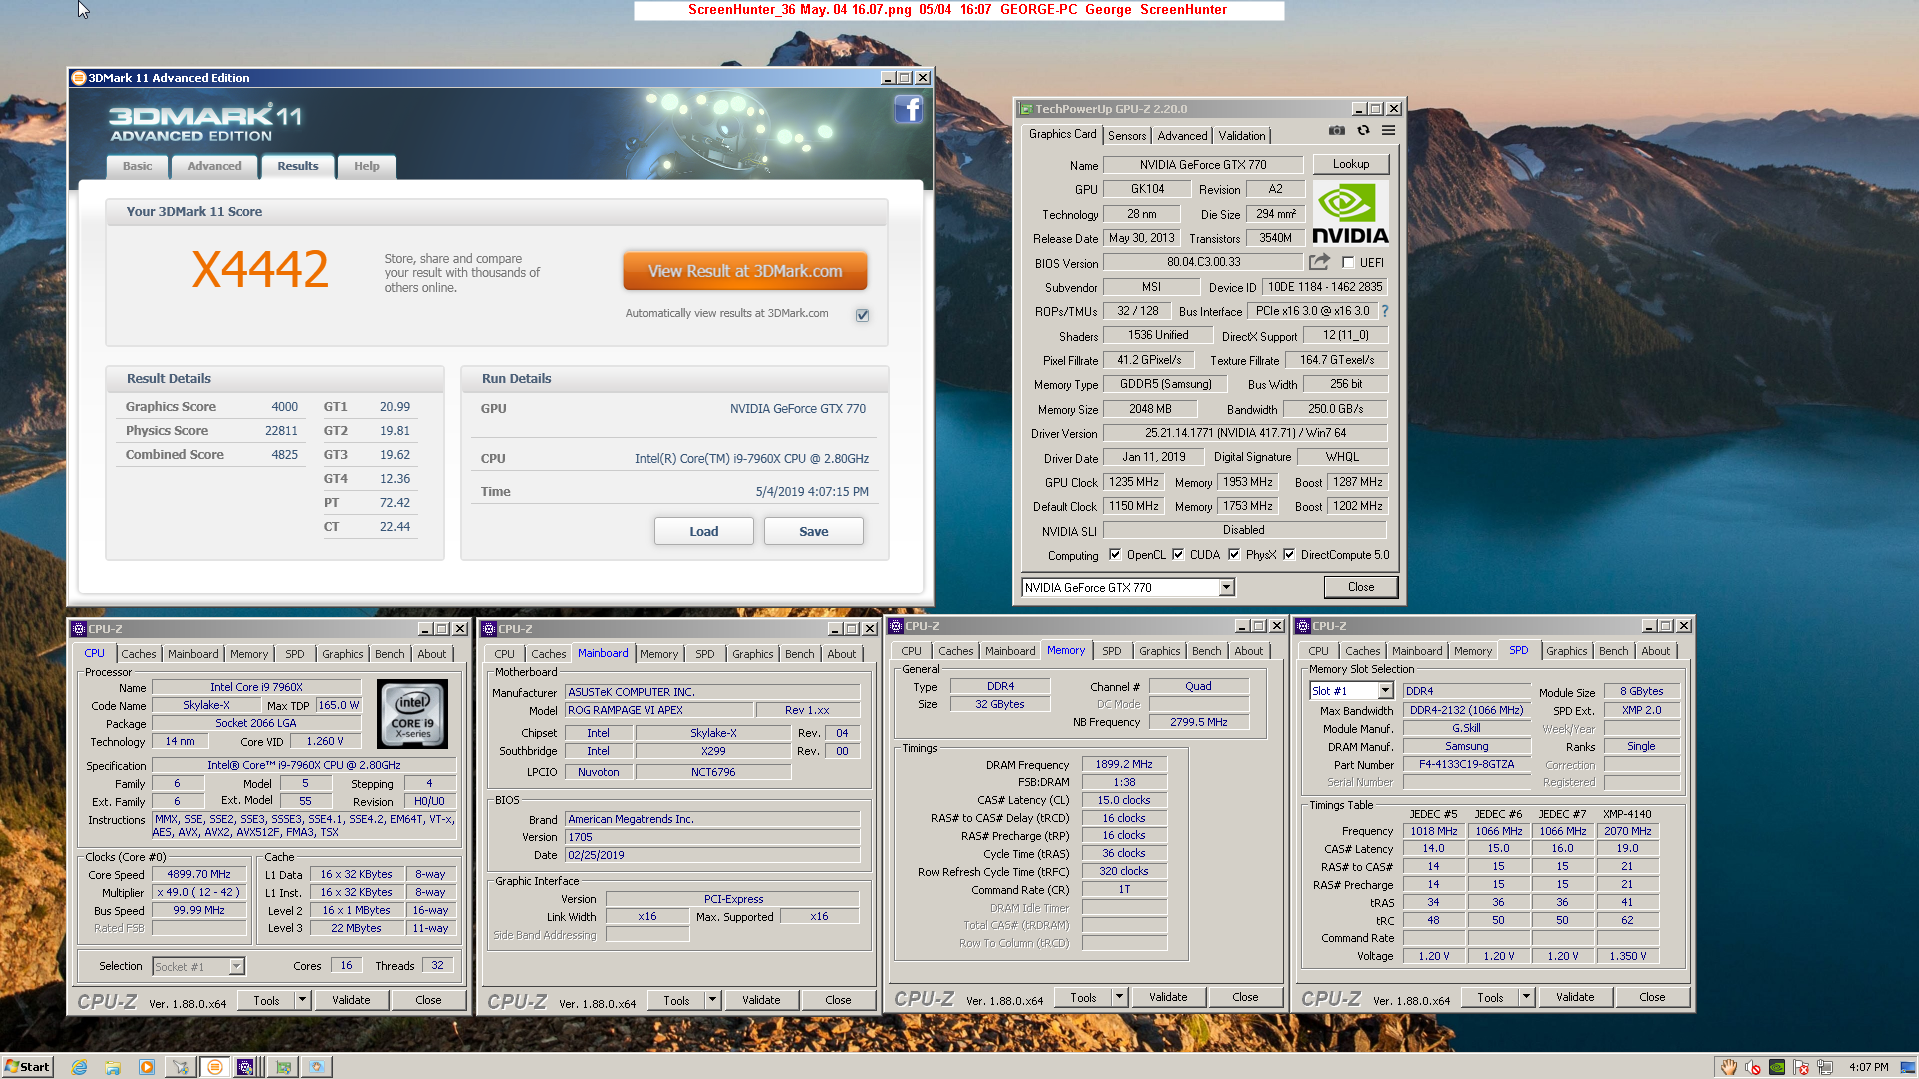Screen dimensions: 1919x1079
Task: Click Lookup button in GPU-Z
Action: pyautogui.click(x=1350, y=164)
